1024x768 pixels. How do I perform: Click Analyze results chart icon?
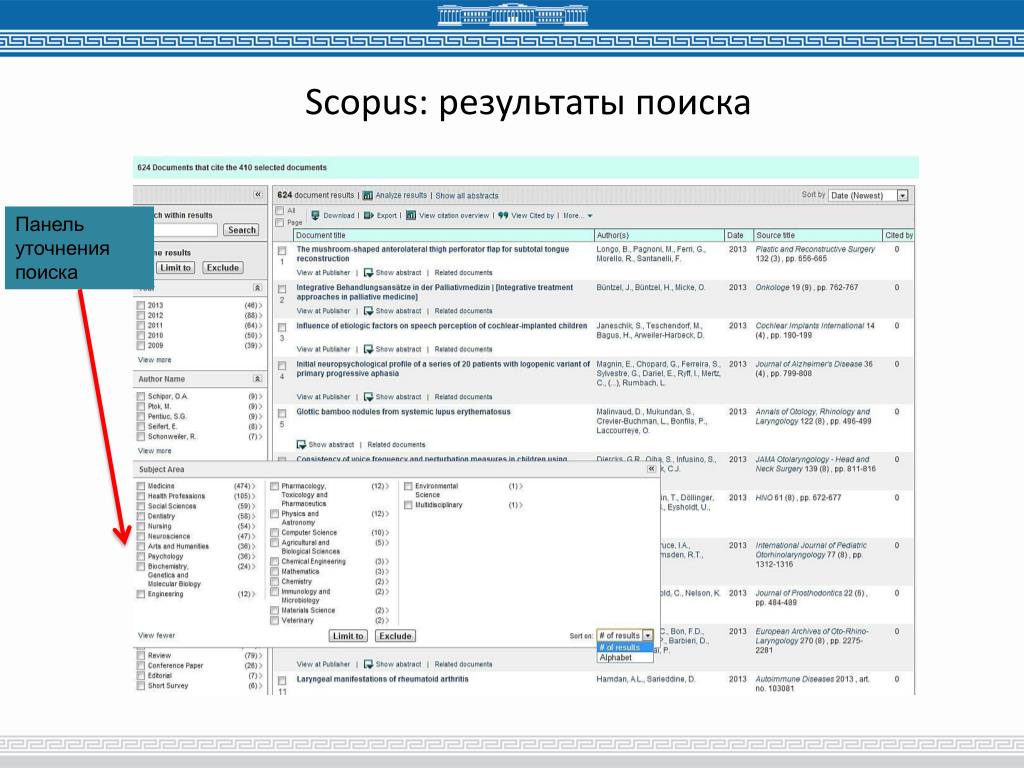(x=368, y=195)
